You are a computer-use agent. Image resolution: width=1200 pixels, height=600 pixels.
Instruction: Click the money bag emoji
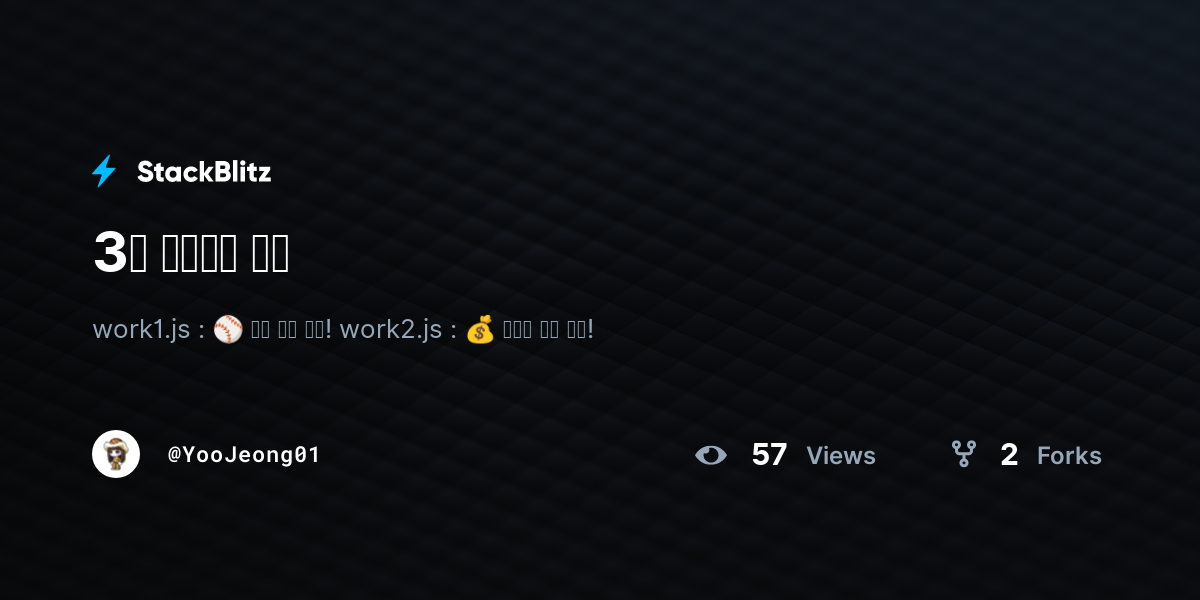click(480, 329)
